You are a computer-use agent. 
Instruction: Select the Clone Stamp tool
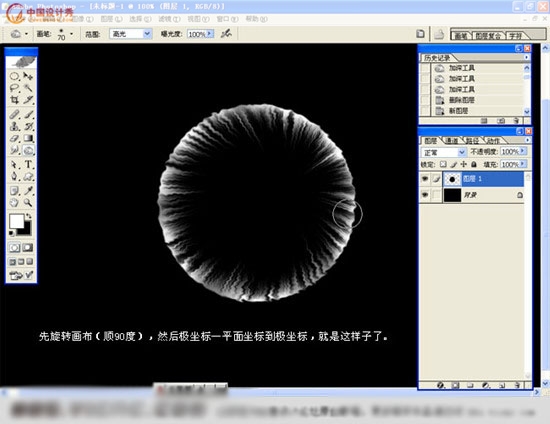coord(14,126)
